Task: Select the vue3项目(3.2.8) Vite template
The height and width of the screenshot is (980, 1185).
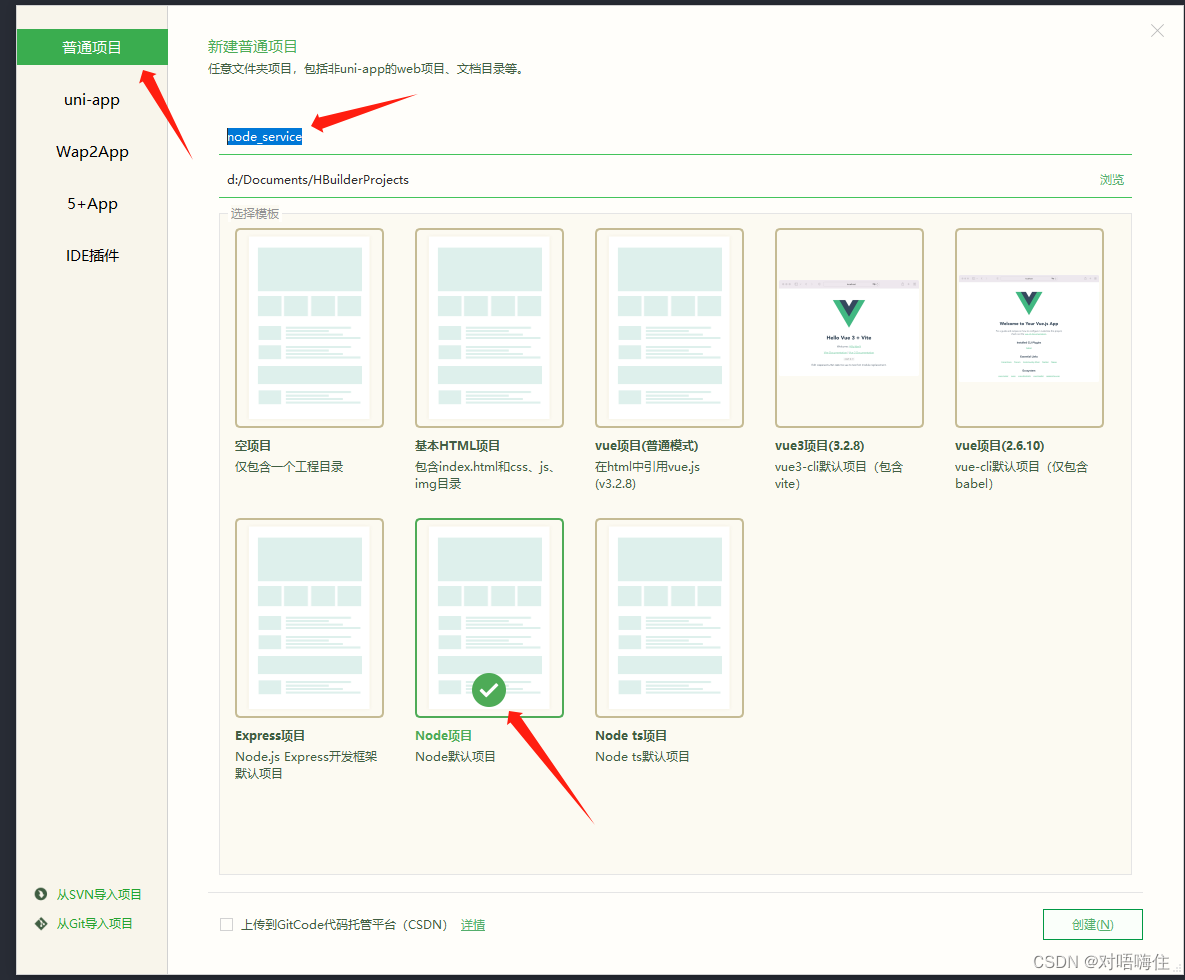Action: 849,328
